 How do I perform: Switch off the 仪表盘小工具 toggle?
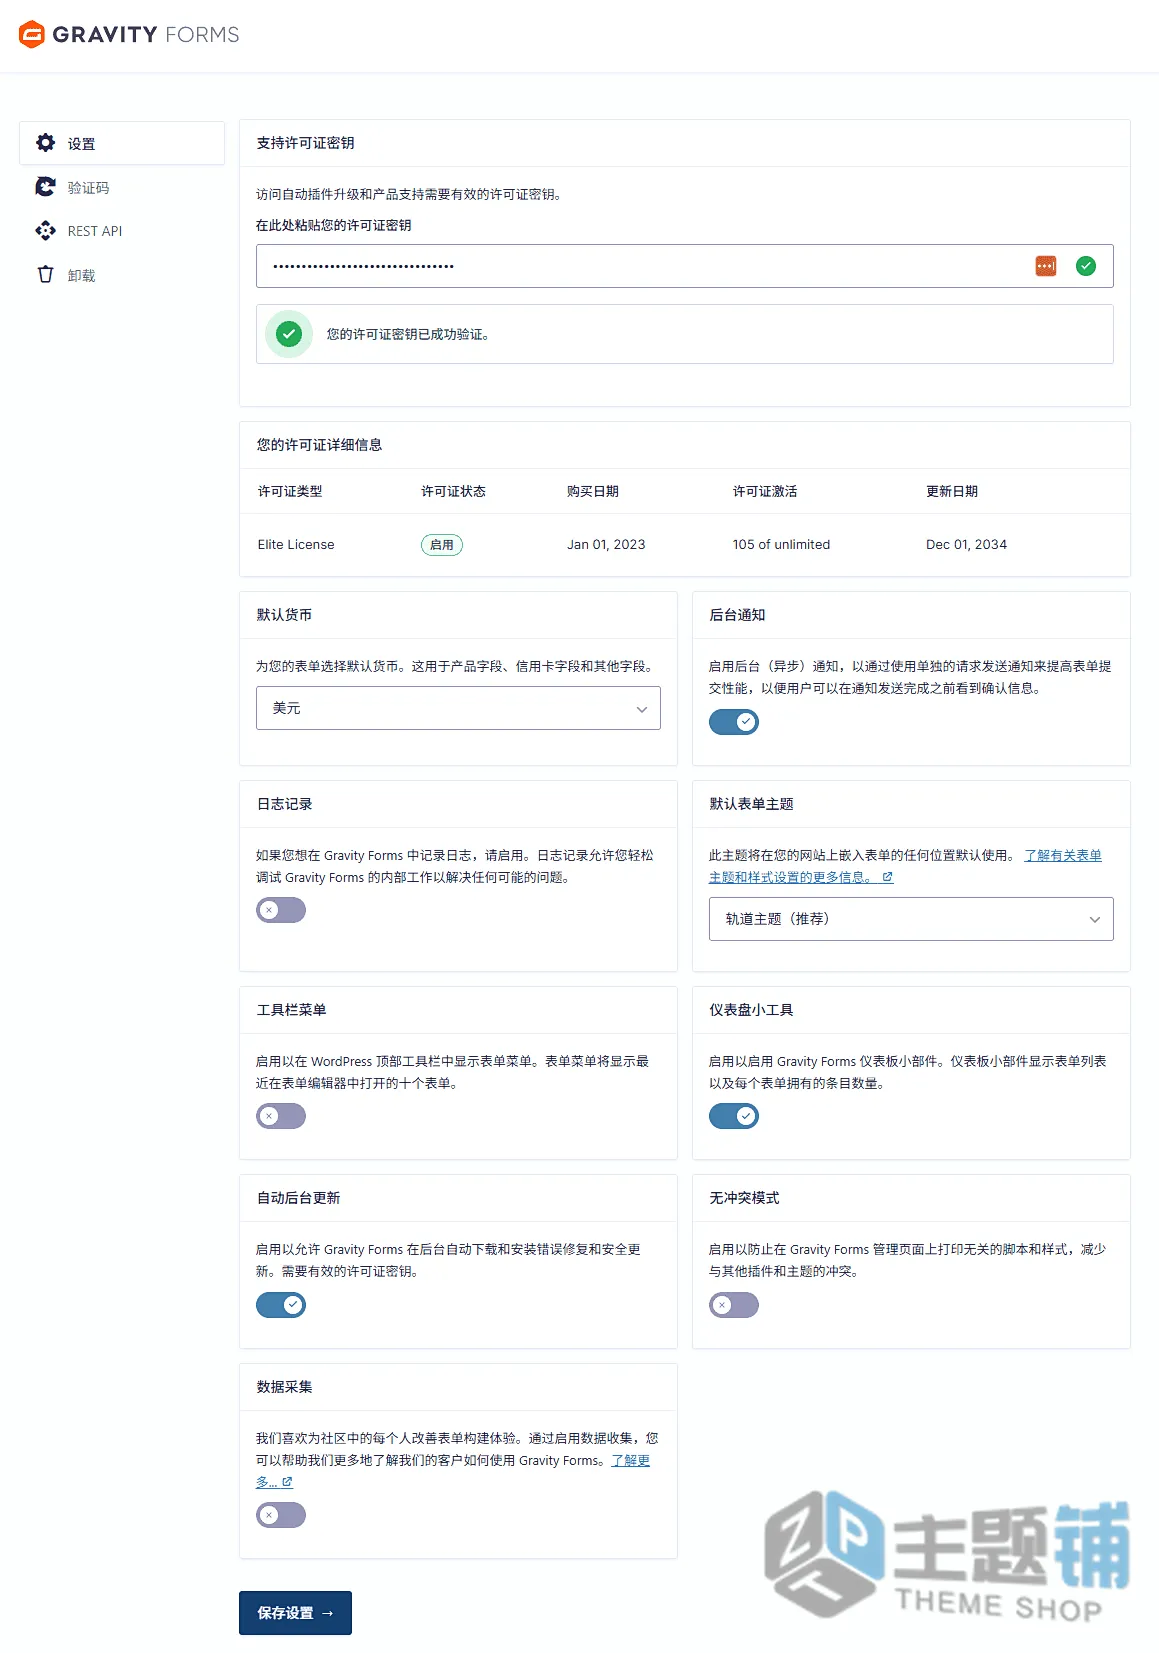tap(734, 1116)
